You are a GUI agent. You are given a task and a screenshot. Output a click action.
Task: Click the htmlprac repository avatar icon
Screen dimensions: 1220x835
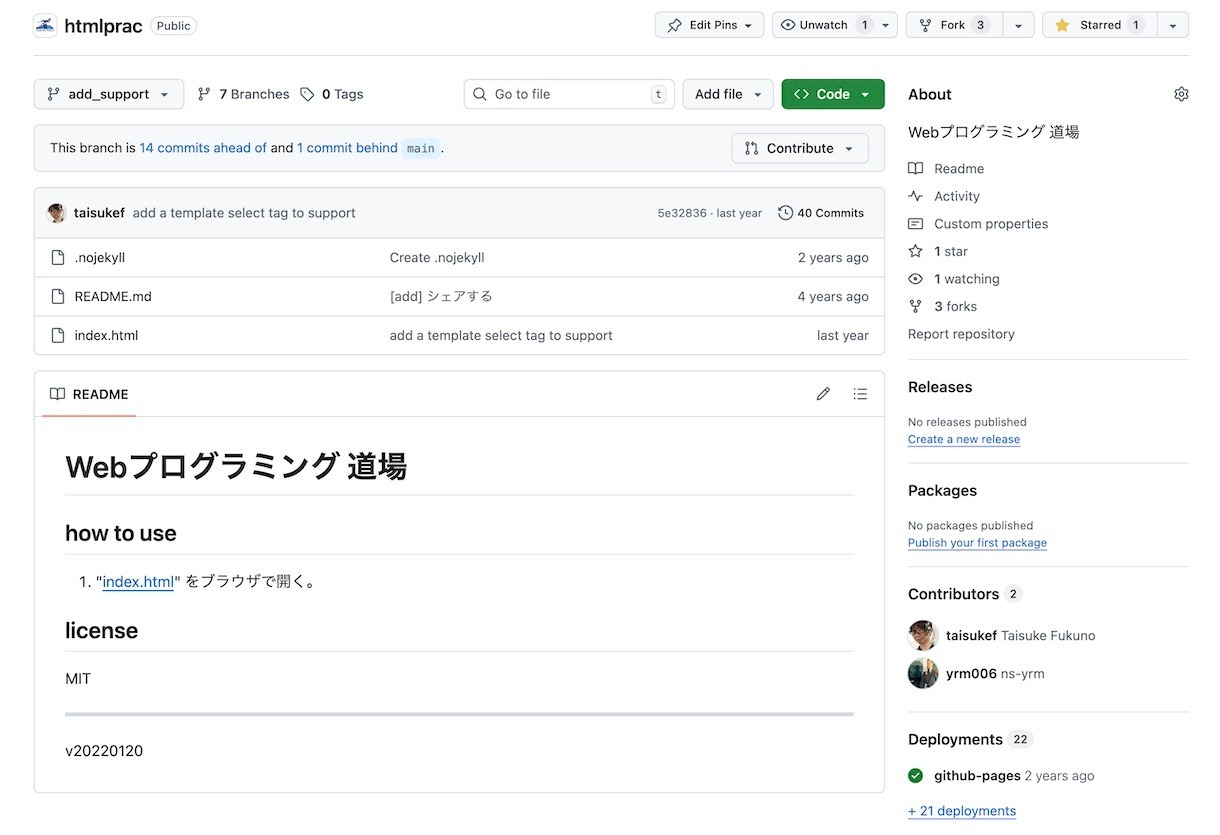coord(45,26)
